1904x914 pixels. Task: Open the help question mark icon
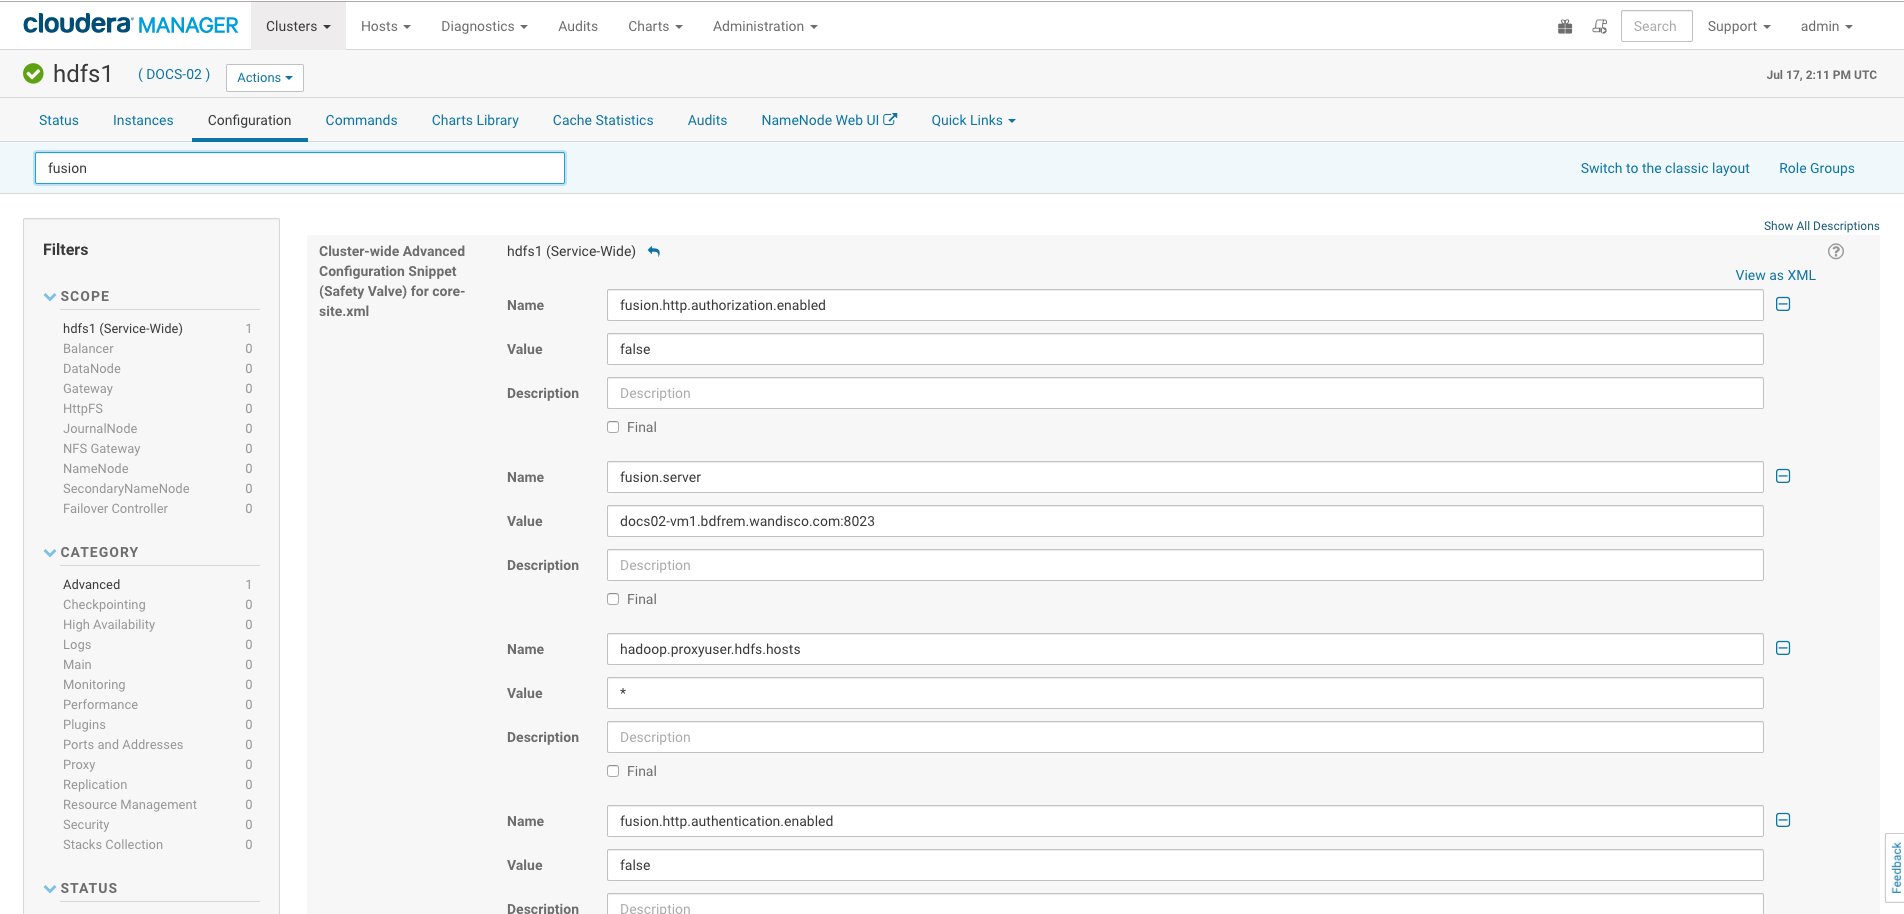[1837, 251]
